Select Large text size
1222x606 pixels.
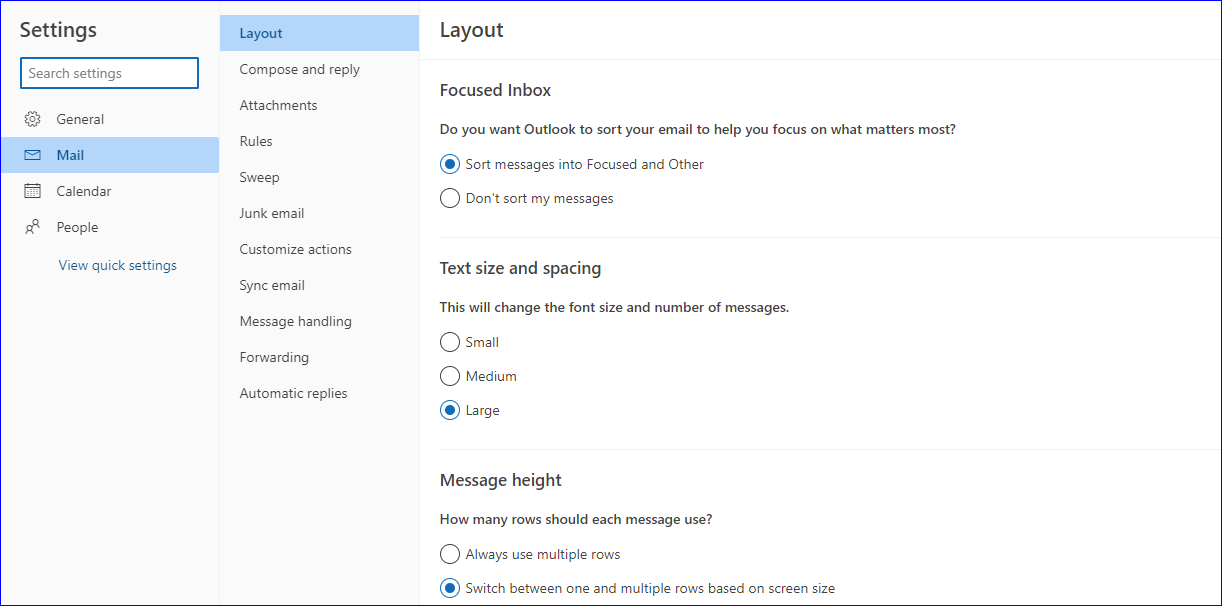coord(449,409)
